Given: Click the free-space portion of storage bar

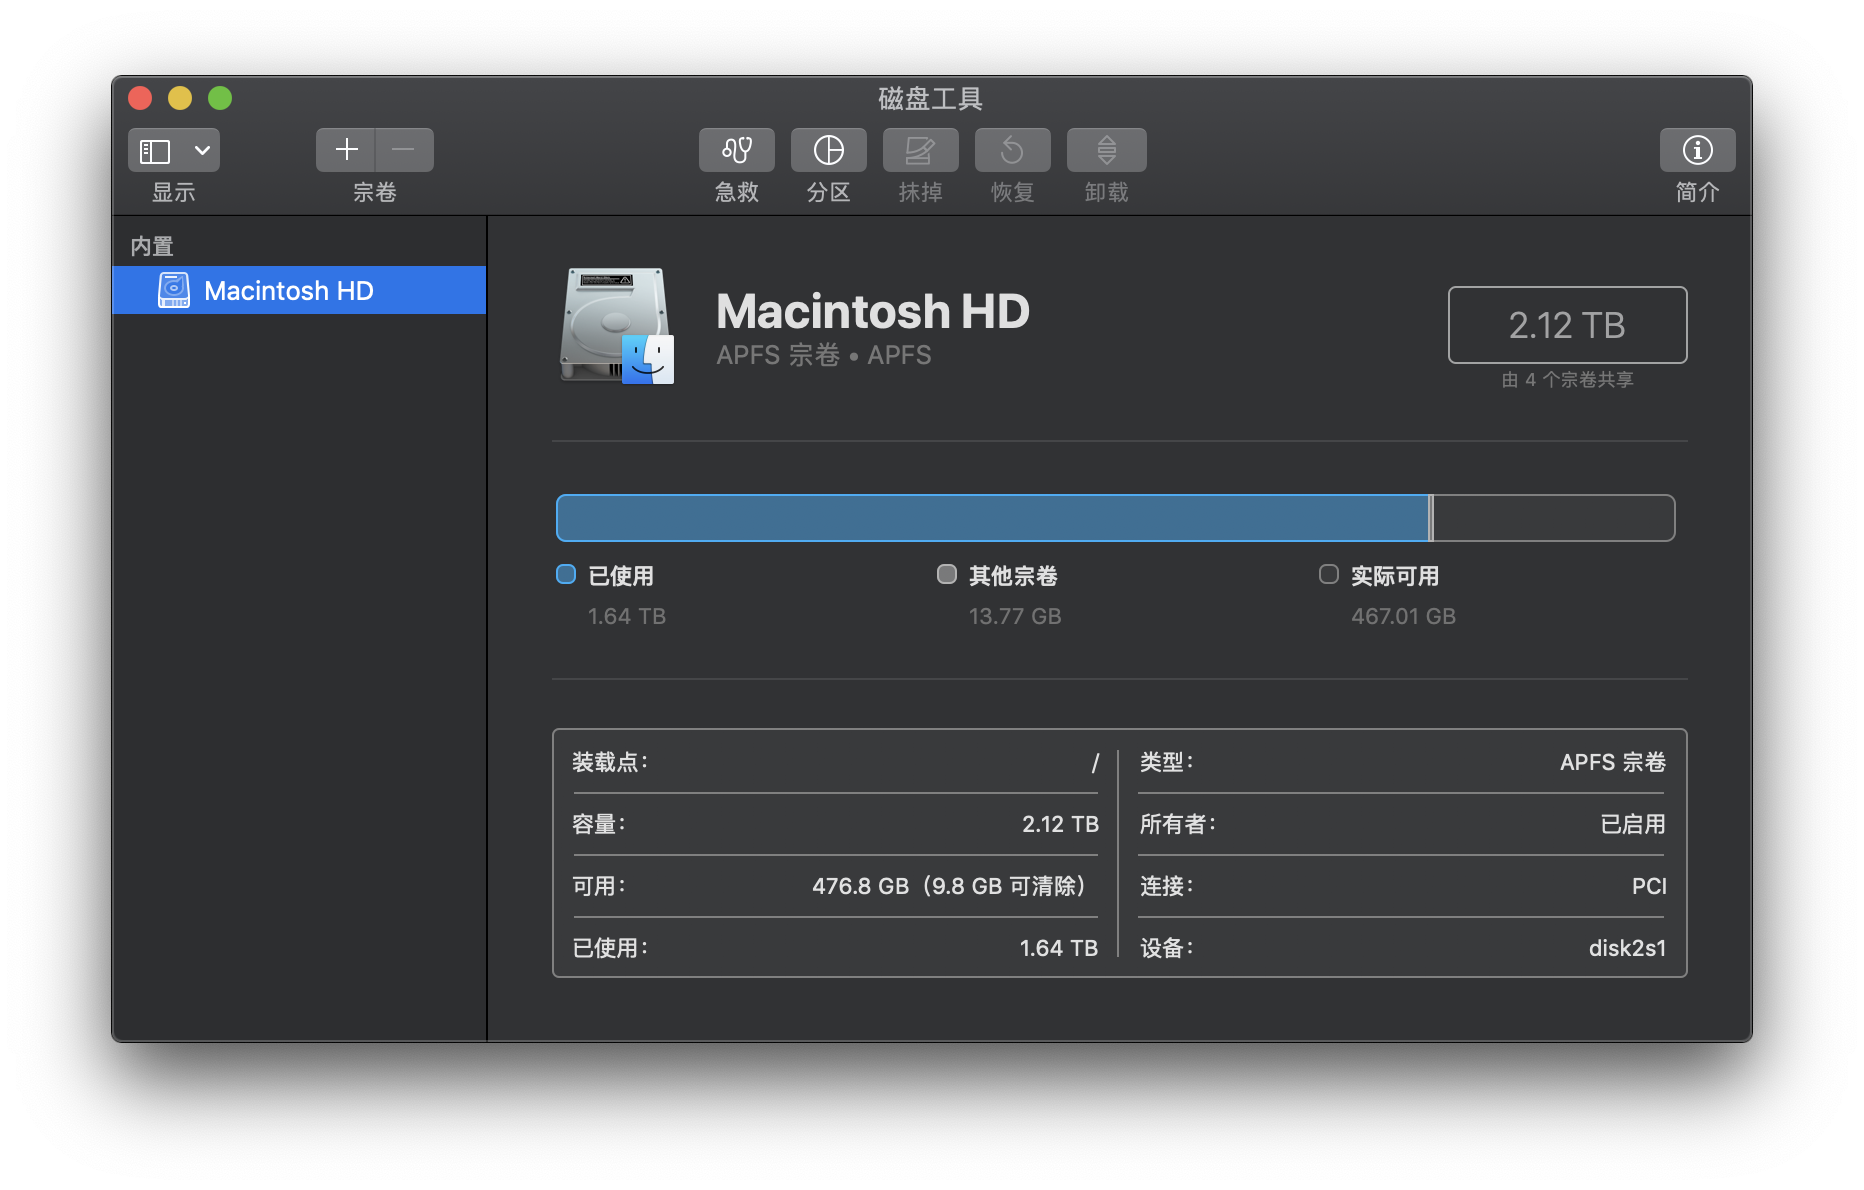Looking at the screenshot, I should pos(1554,518).
